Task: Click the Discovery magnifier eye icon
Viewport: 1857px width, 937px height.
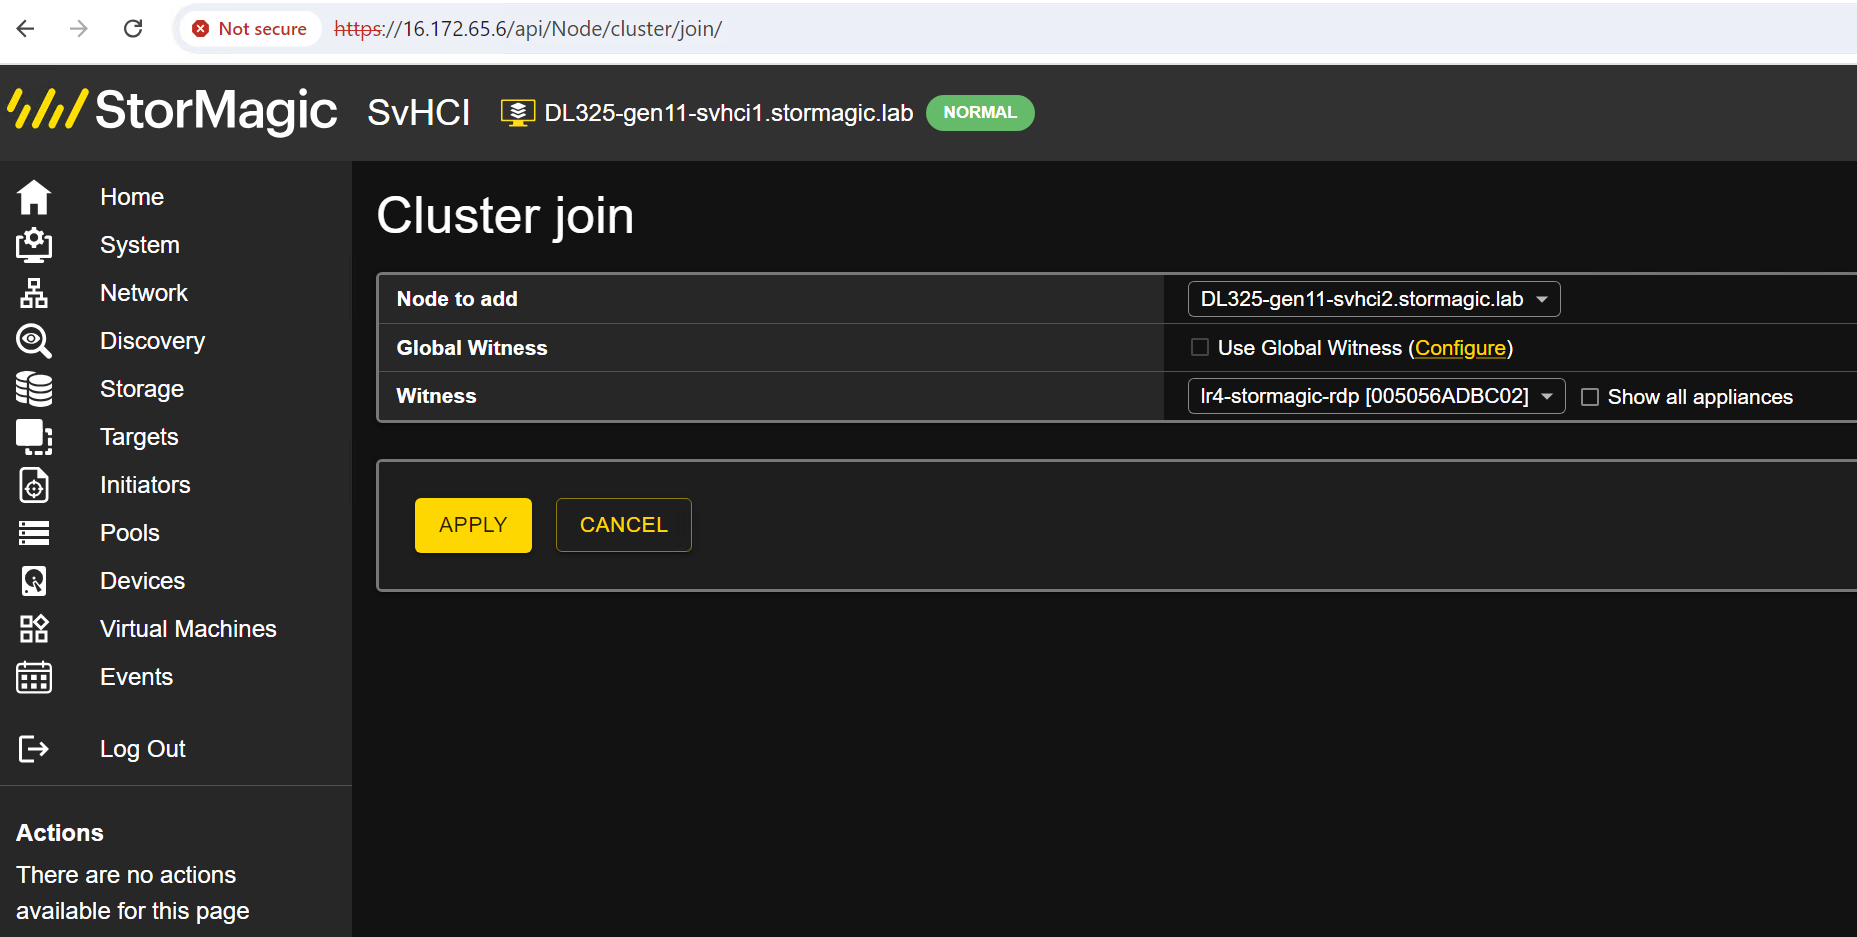Action: (x=34, y=341)
